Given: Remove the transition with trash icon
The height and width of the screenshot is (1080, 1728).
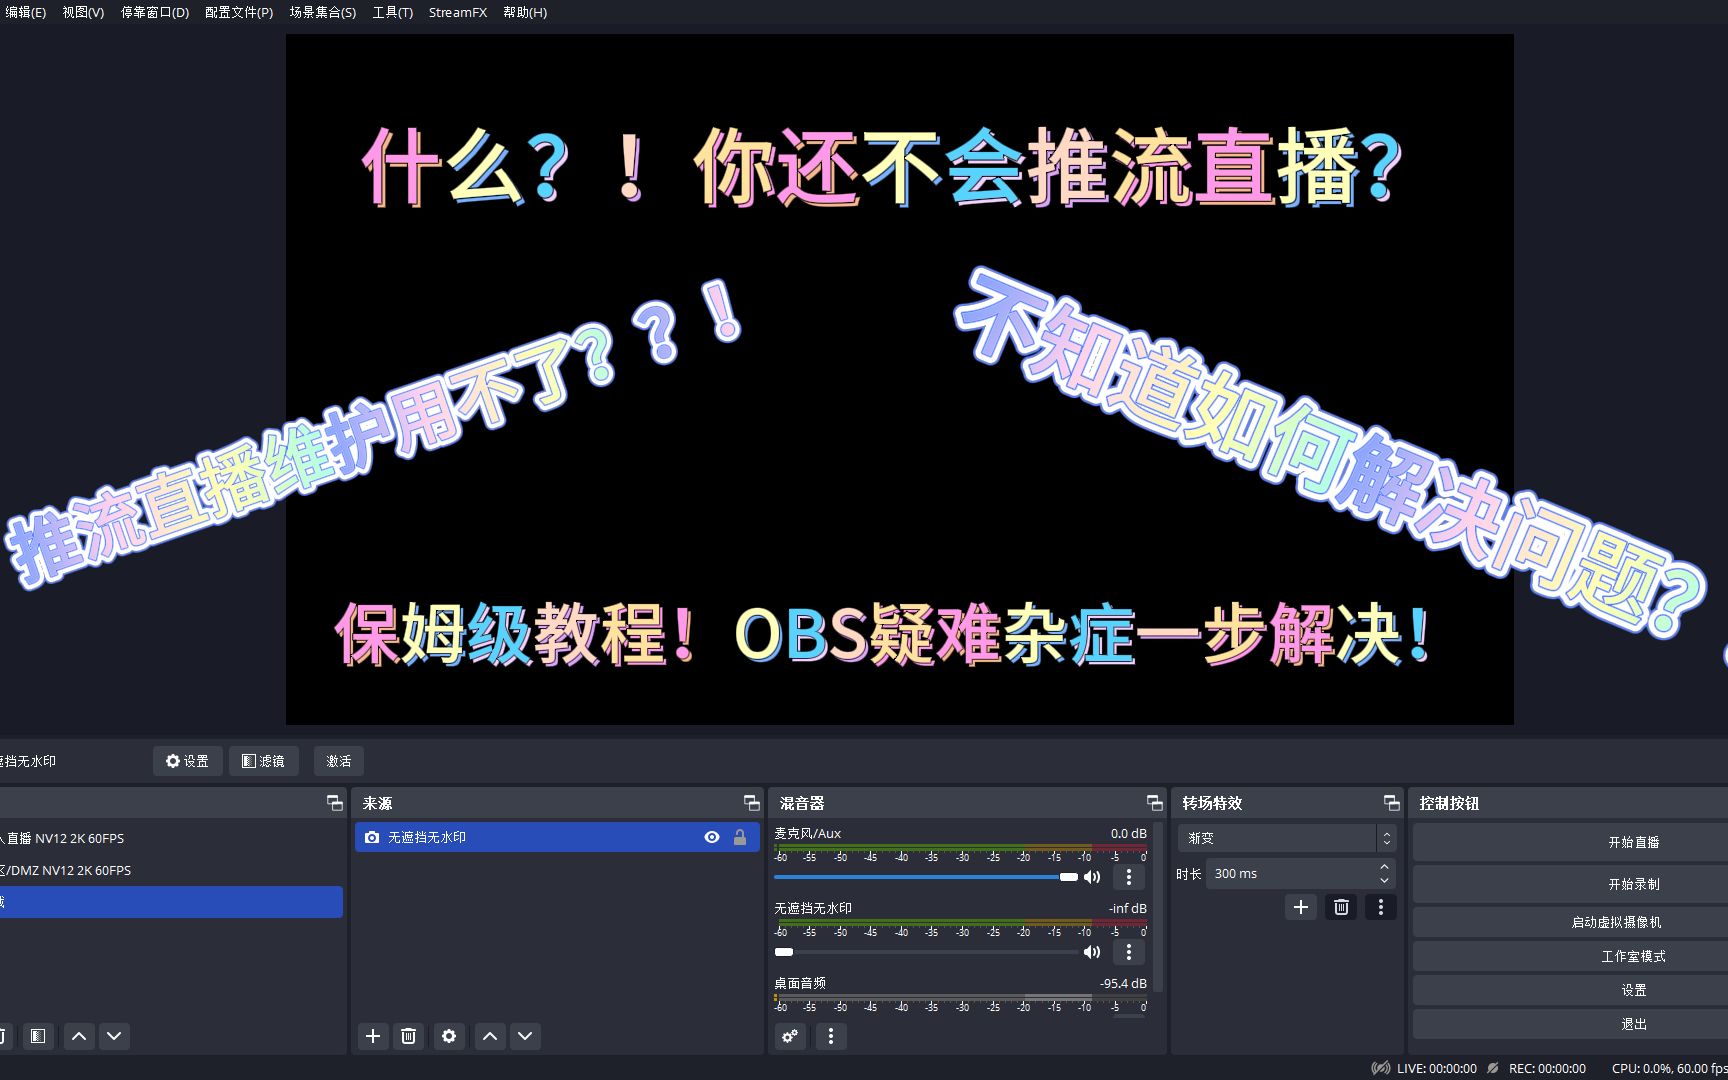Looking at the screenshot, I should tap(1341, 907).
